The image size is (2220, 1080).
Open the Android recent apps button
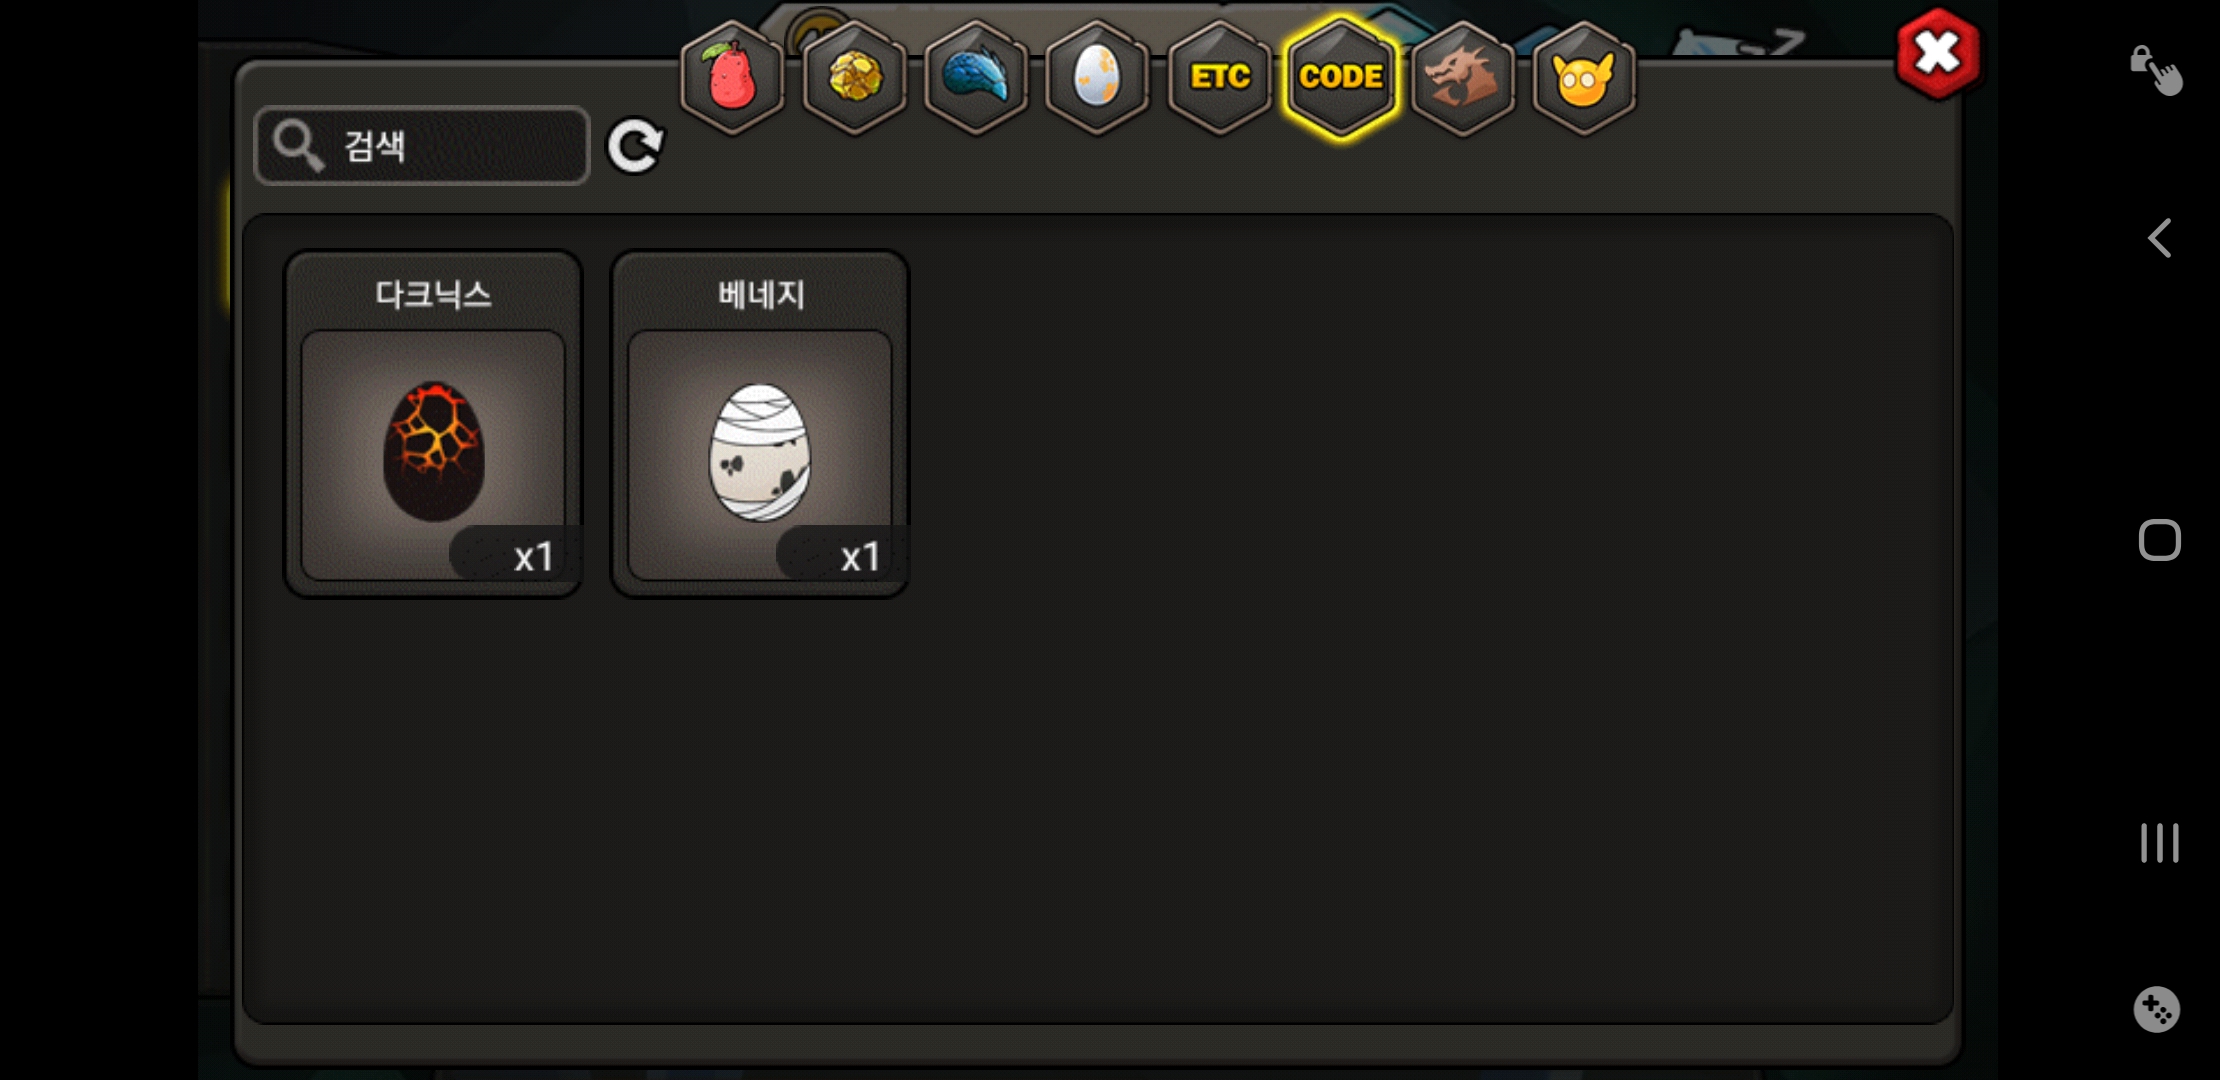point(2160,843)
